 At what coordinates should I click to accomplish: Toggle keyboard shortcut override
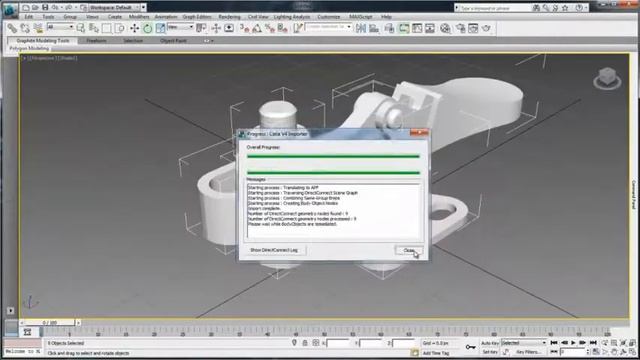pos(229,28)
